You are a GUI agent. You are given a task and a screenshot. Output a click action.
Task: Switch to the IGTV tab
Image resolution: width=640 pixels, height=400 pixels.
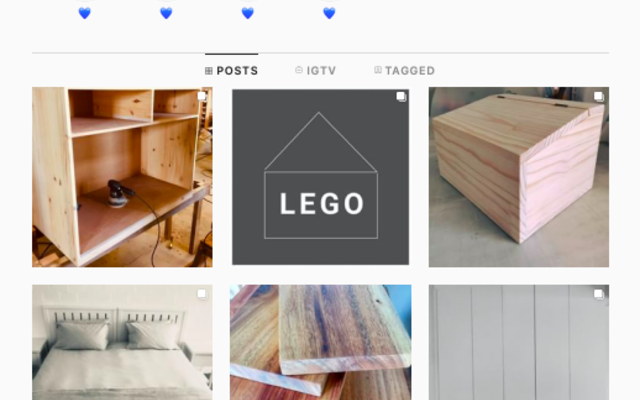tap(316, 71)
